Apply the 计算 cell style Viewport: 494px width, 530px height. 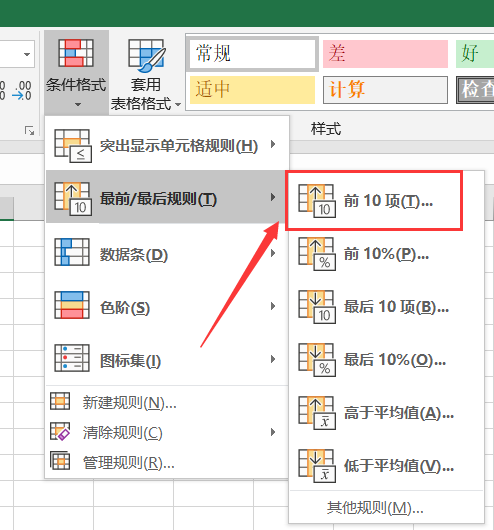pos(385,90)
